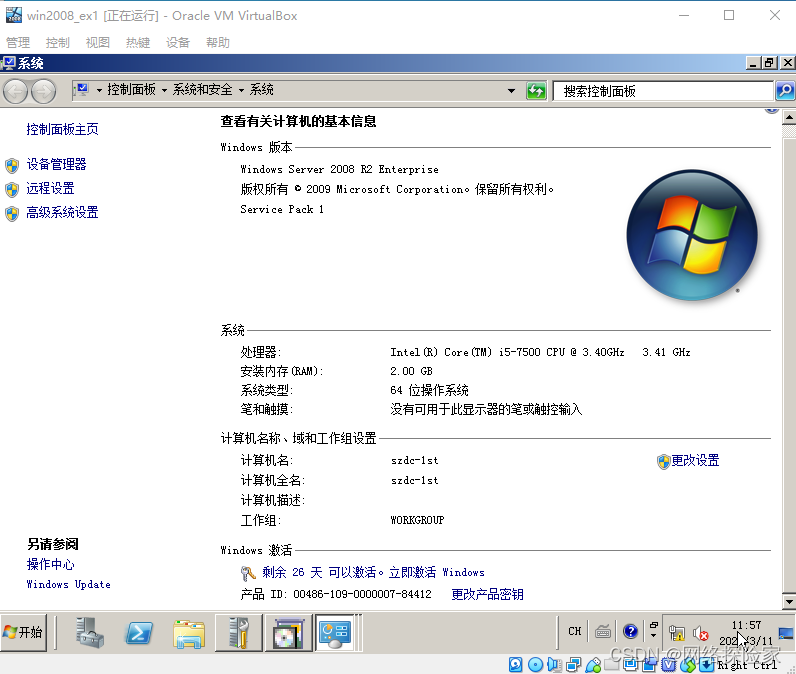Click the 控制面板 breadcrumb

(131, 90)
